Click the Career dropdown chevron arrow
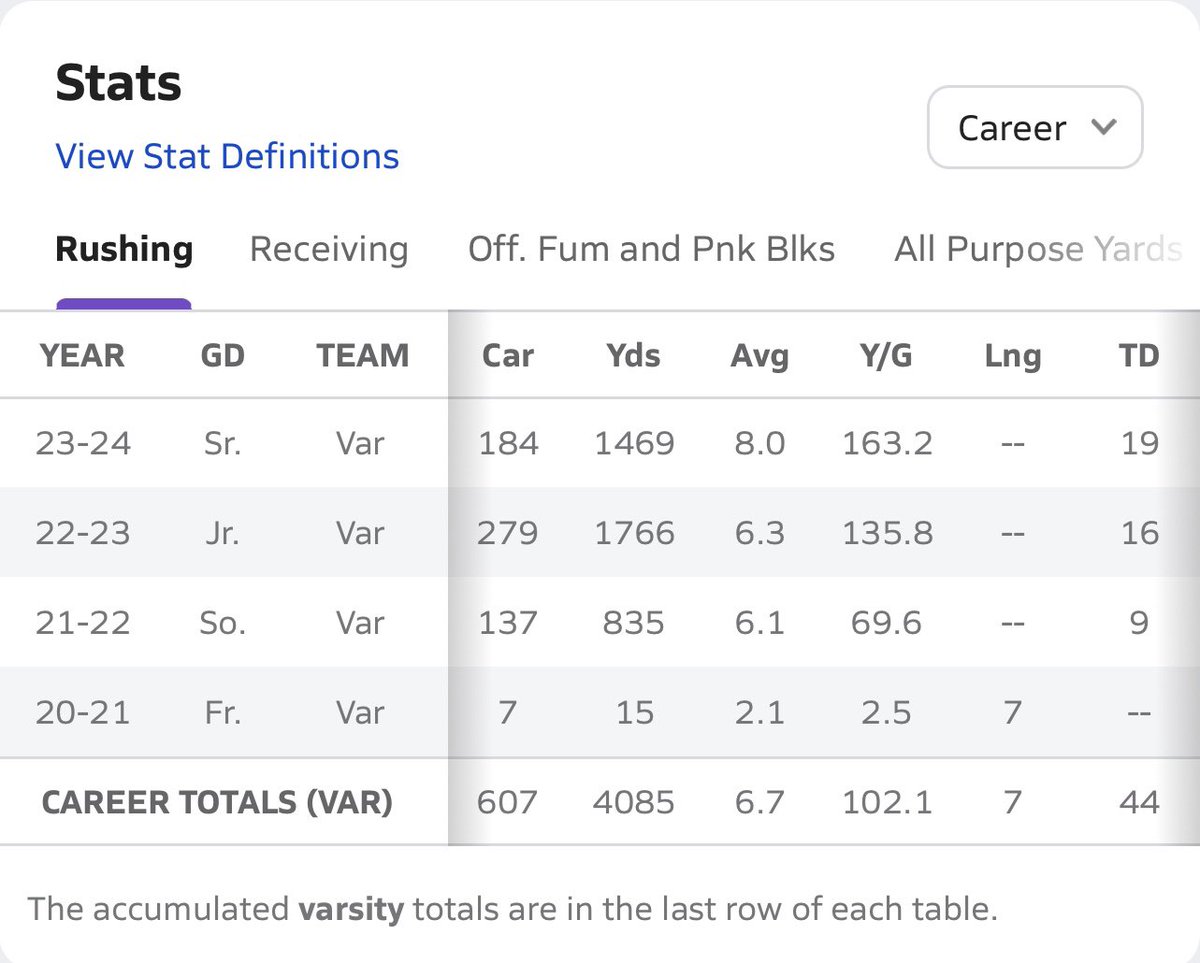The width and height of the screenshot is (1200, 963). (x=1103, y=127)
